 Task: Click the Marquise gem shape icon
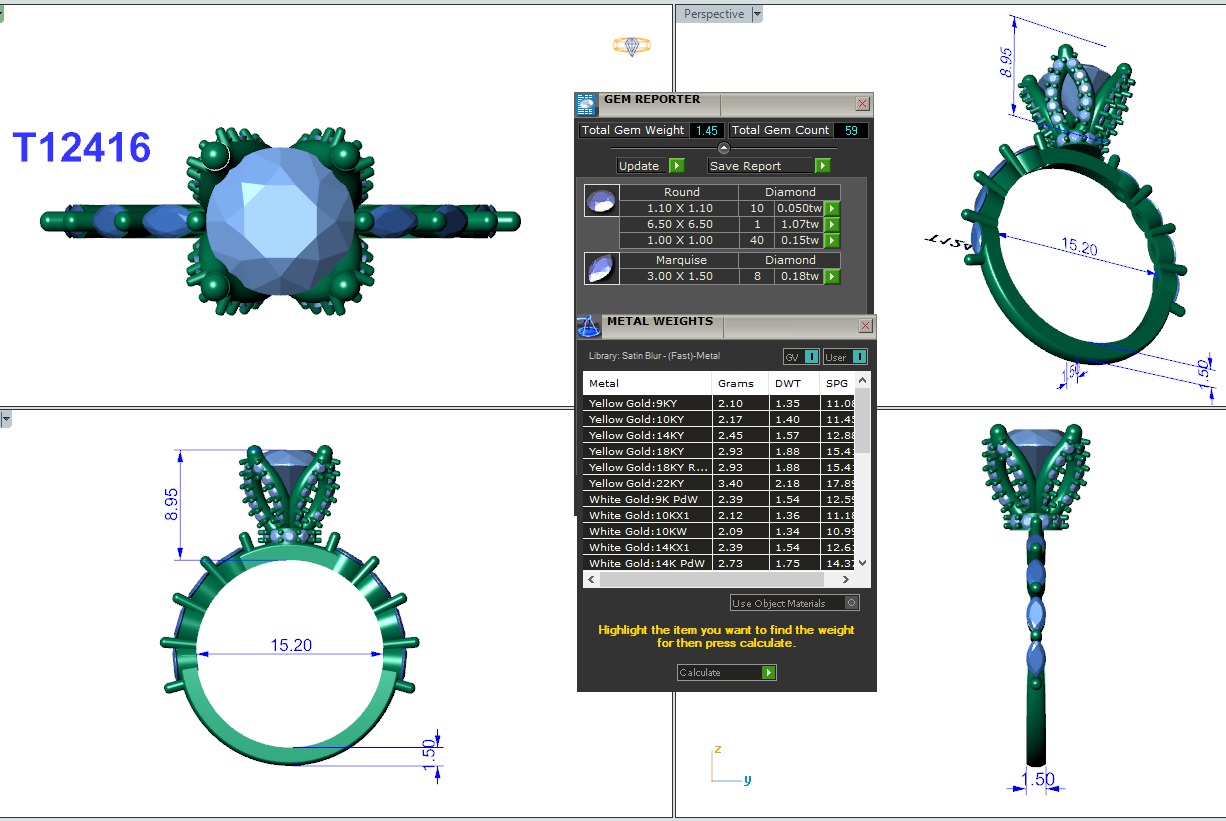coord(600,269)
